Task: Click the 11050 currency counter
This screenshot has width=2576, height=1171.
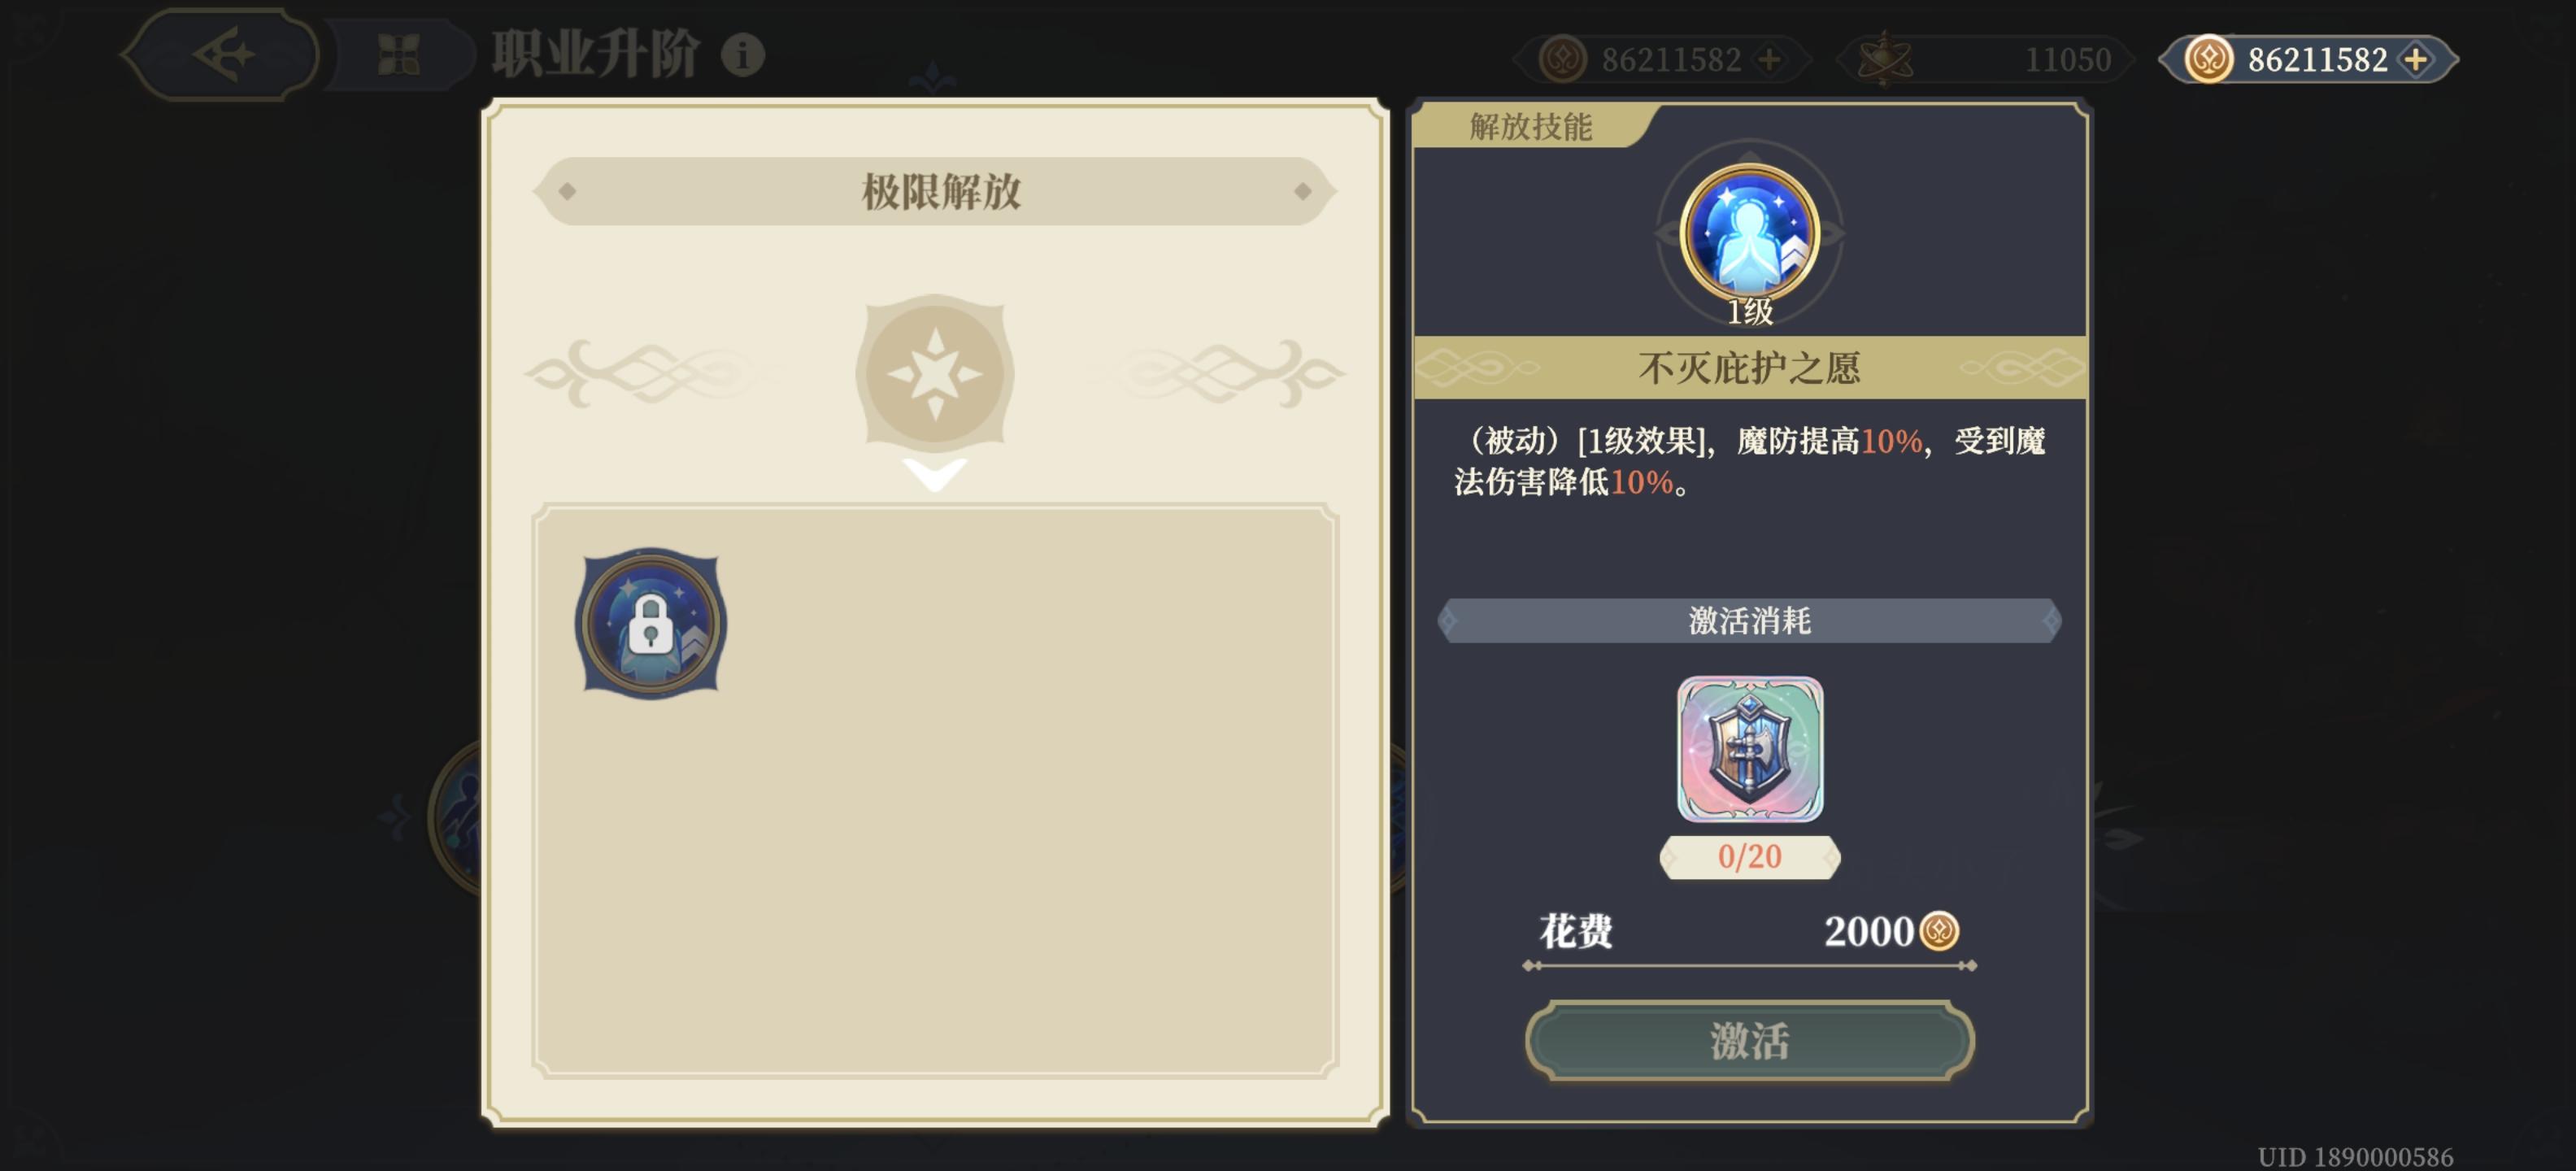Action: click(x=2067, y=60)
